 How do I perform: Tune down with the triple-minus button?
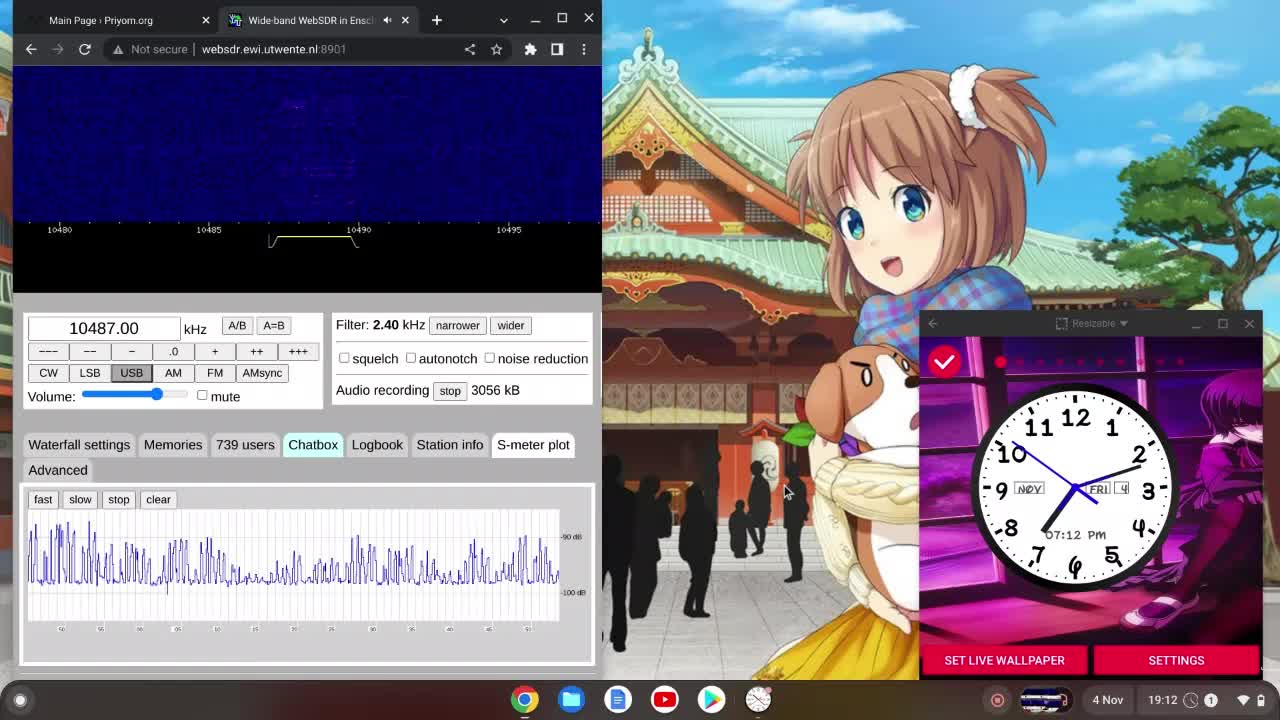pos(48,352)
